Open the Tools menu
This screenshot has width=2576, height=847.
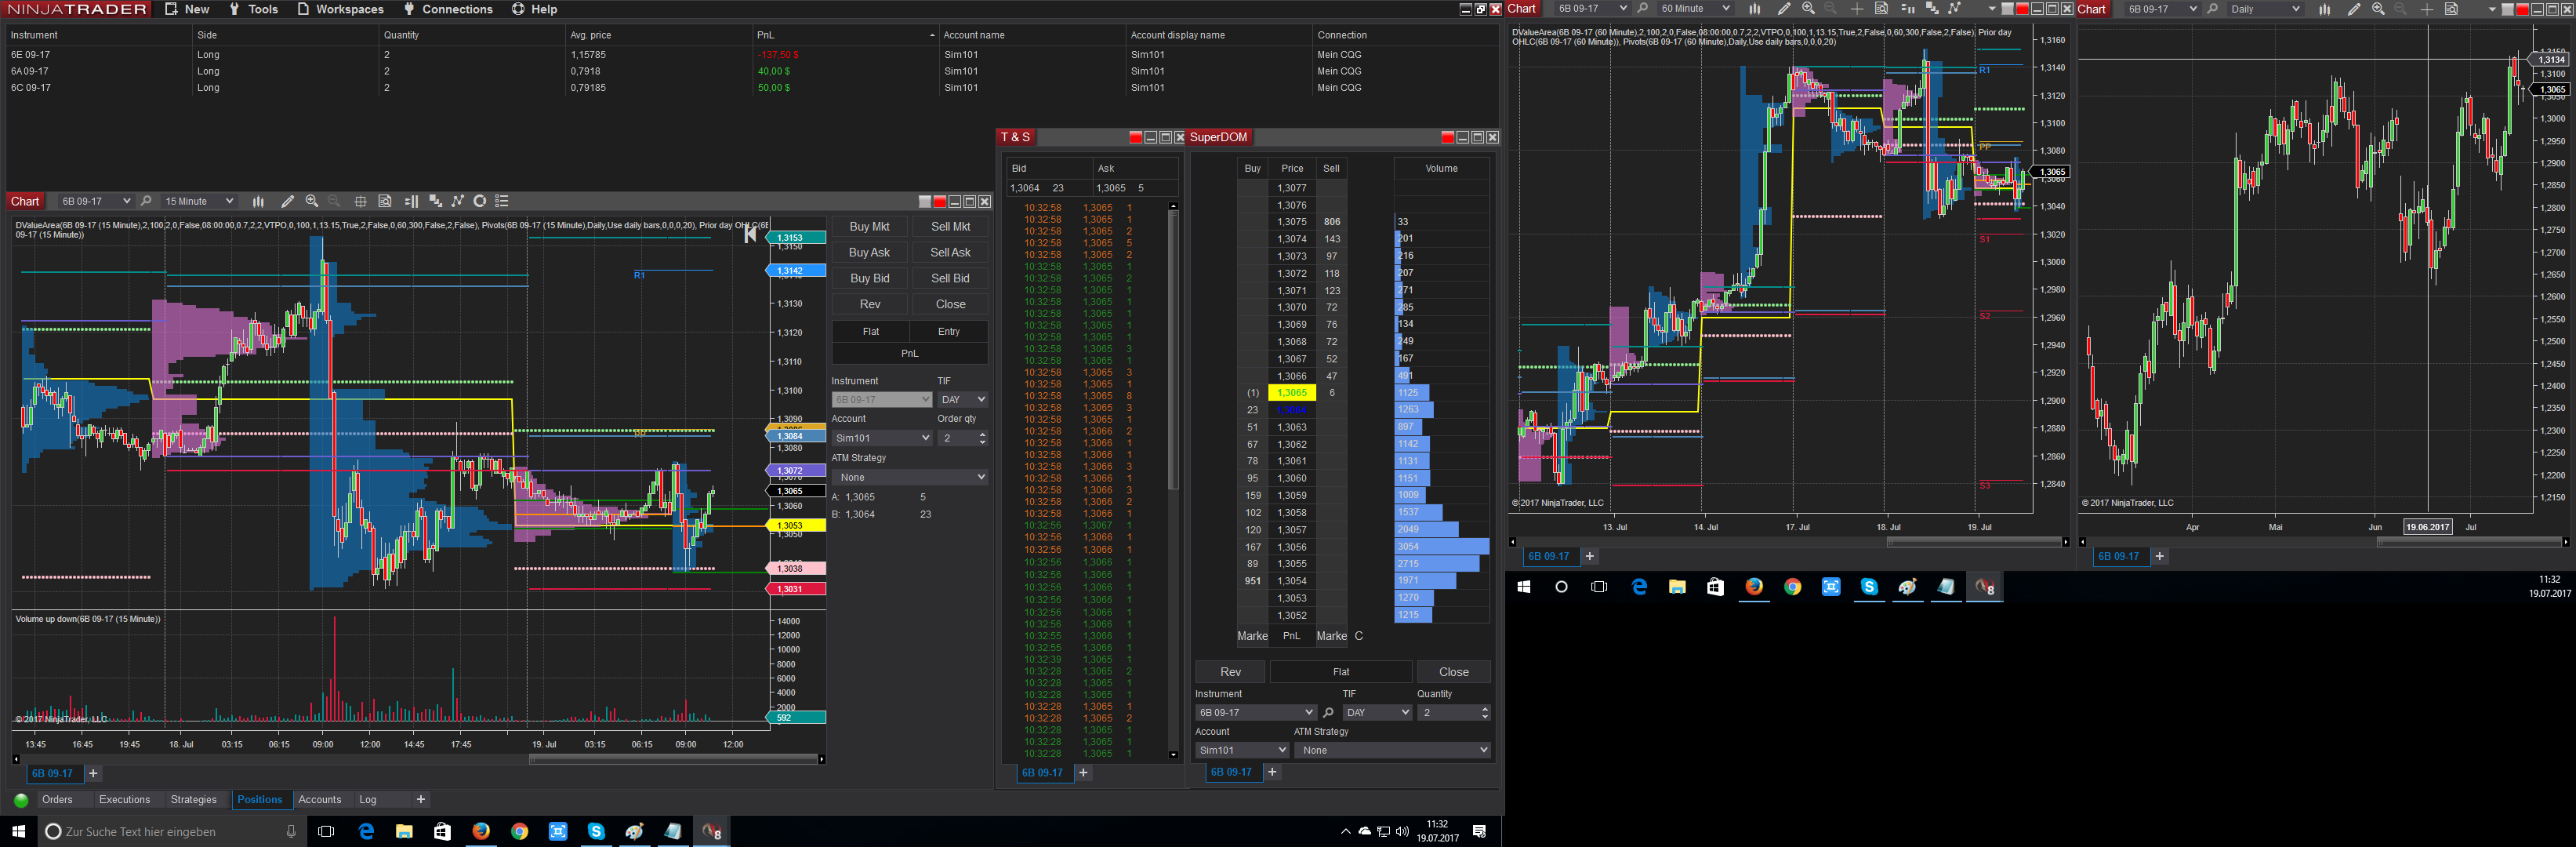pos(253,9)
